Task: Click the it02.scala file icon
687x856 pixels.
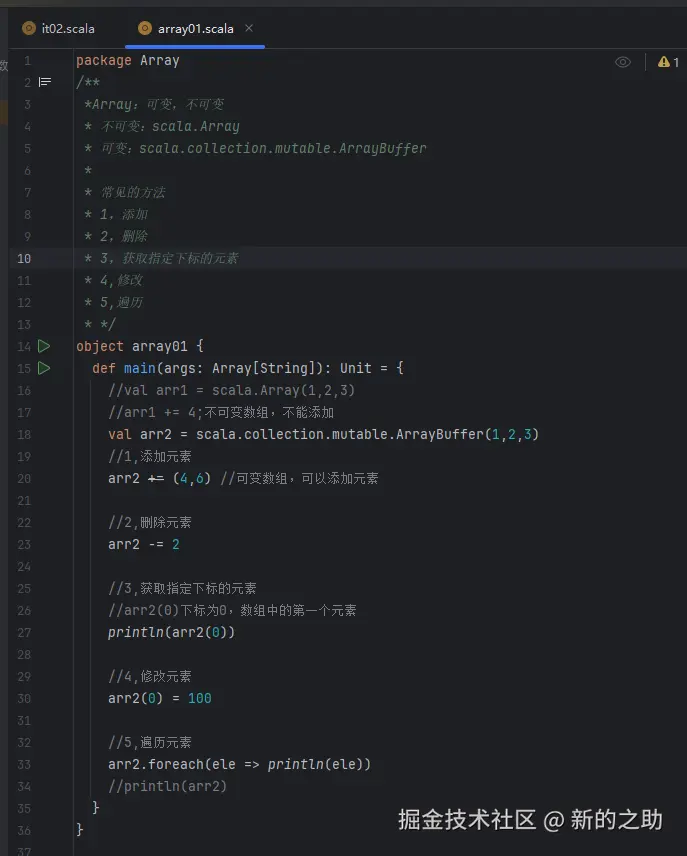Action: (28, 29)
